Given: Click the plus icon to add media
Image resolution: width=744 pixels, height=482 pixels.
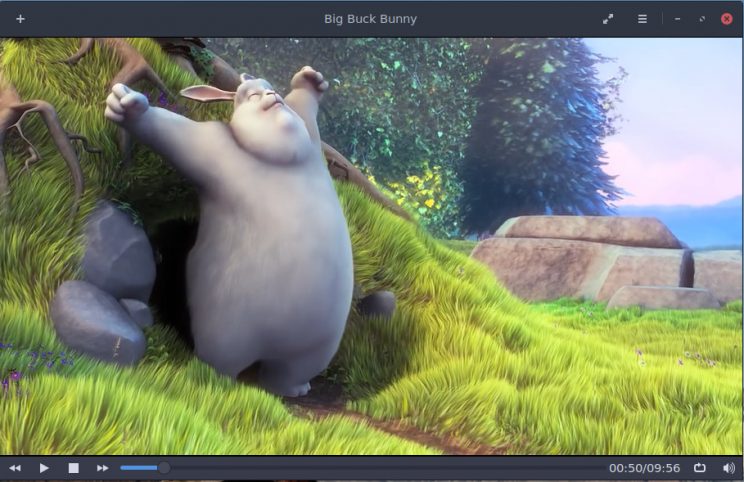Looking at the screenshot, I should pyautogui.click(x=20, y=19).
